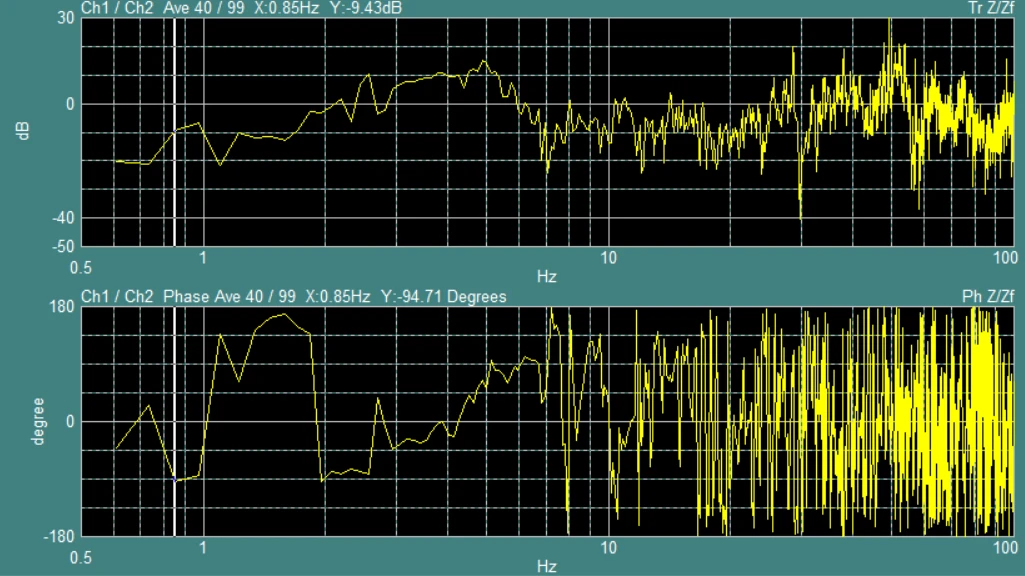The width and height of the screenshot is (1025, 576).
Task: Click the 'X:0.85Hz Y:-9.43dB' readout
Action: point(328,8)
